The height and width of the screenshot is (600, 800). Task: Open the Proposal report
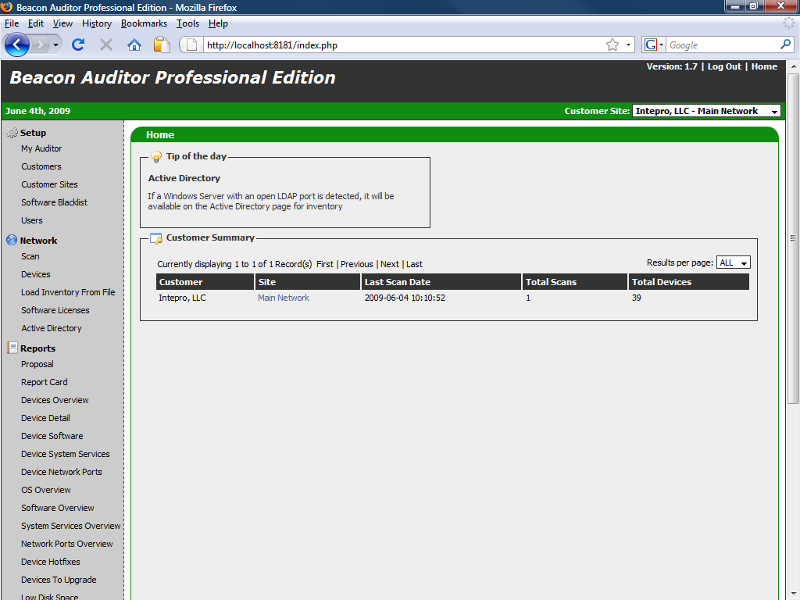point(37,364)
